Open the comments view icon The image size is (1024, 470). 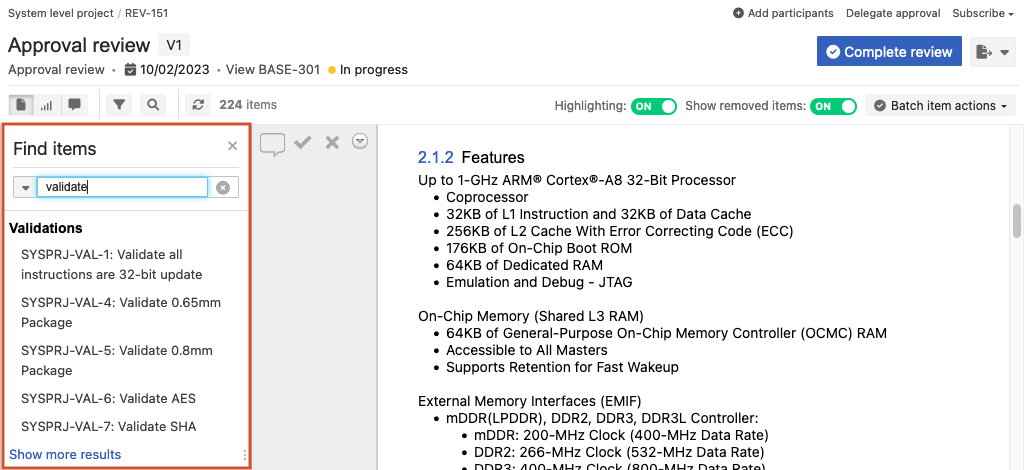(74, 105)
